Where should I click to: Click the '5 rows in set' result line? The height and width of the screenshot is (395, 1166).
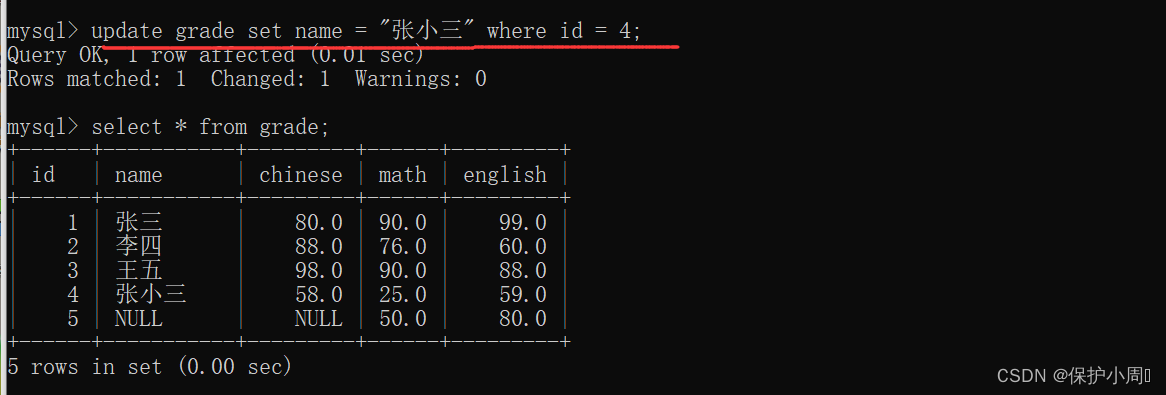(x=149, y=367)
